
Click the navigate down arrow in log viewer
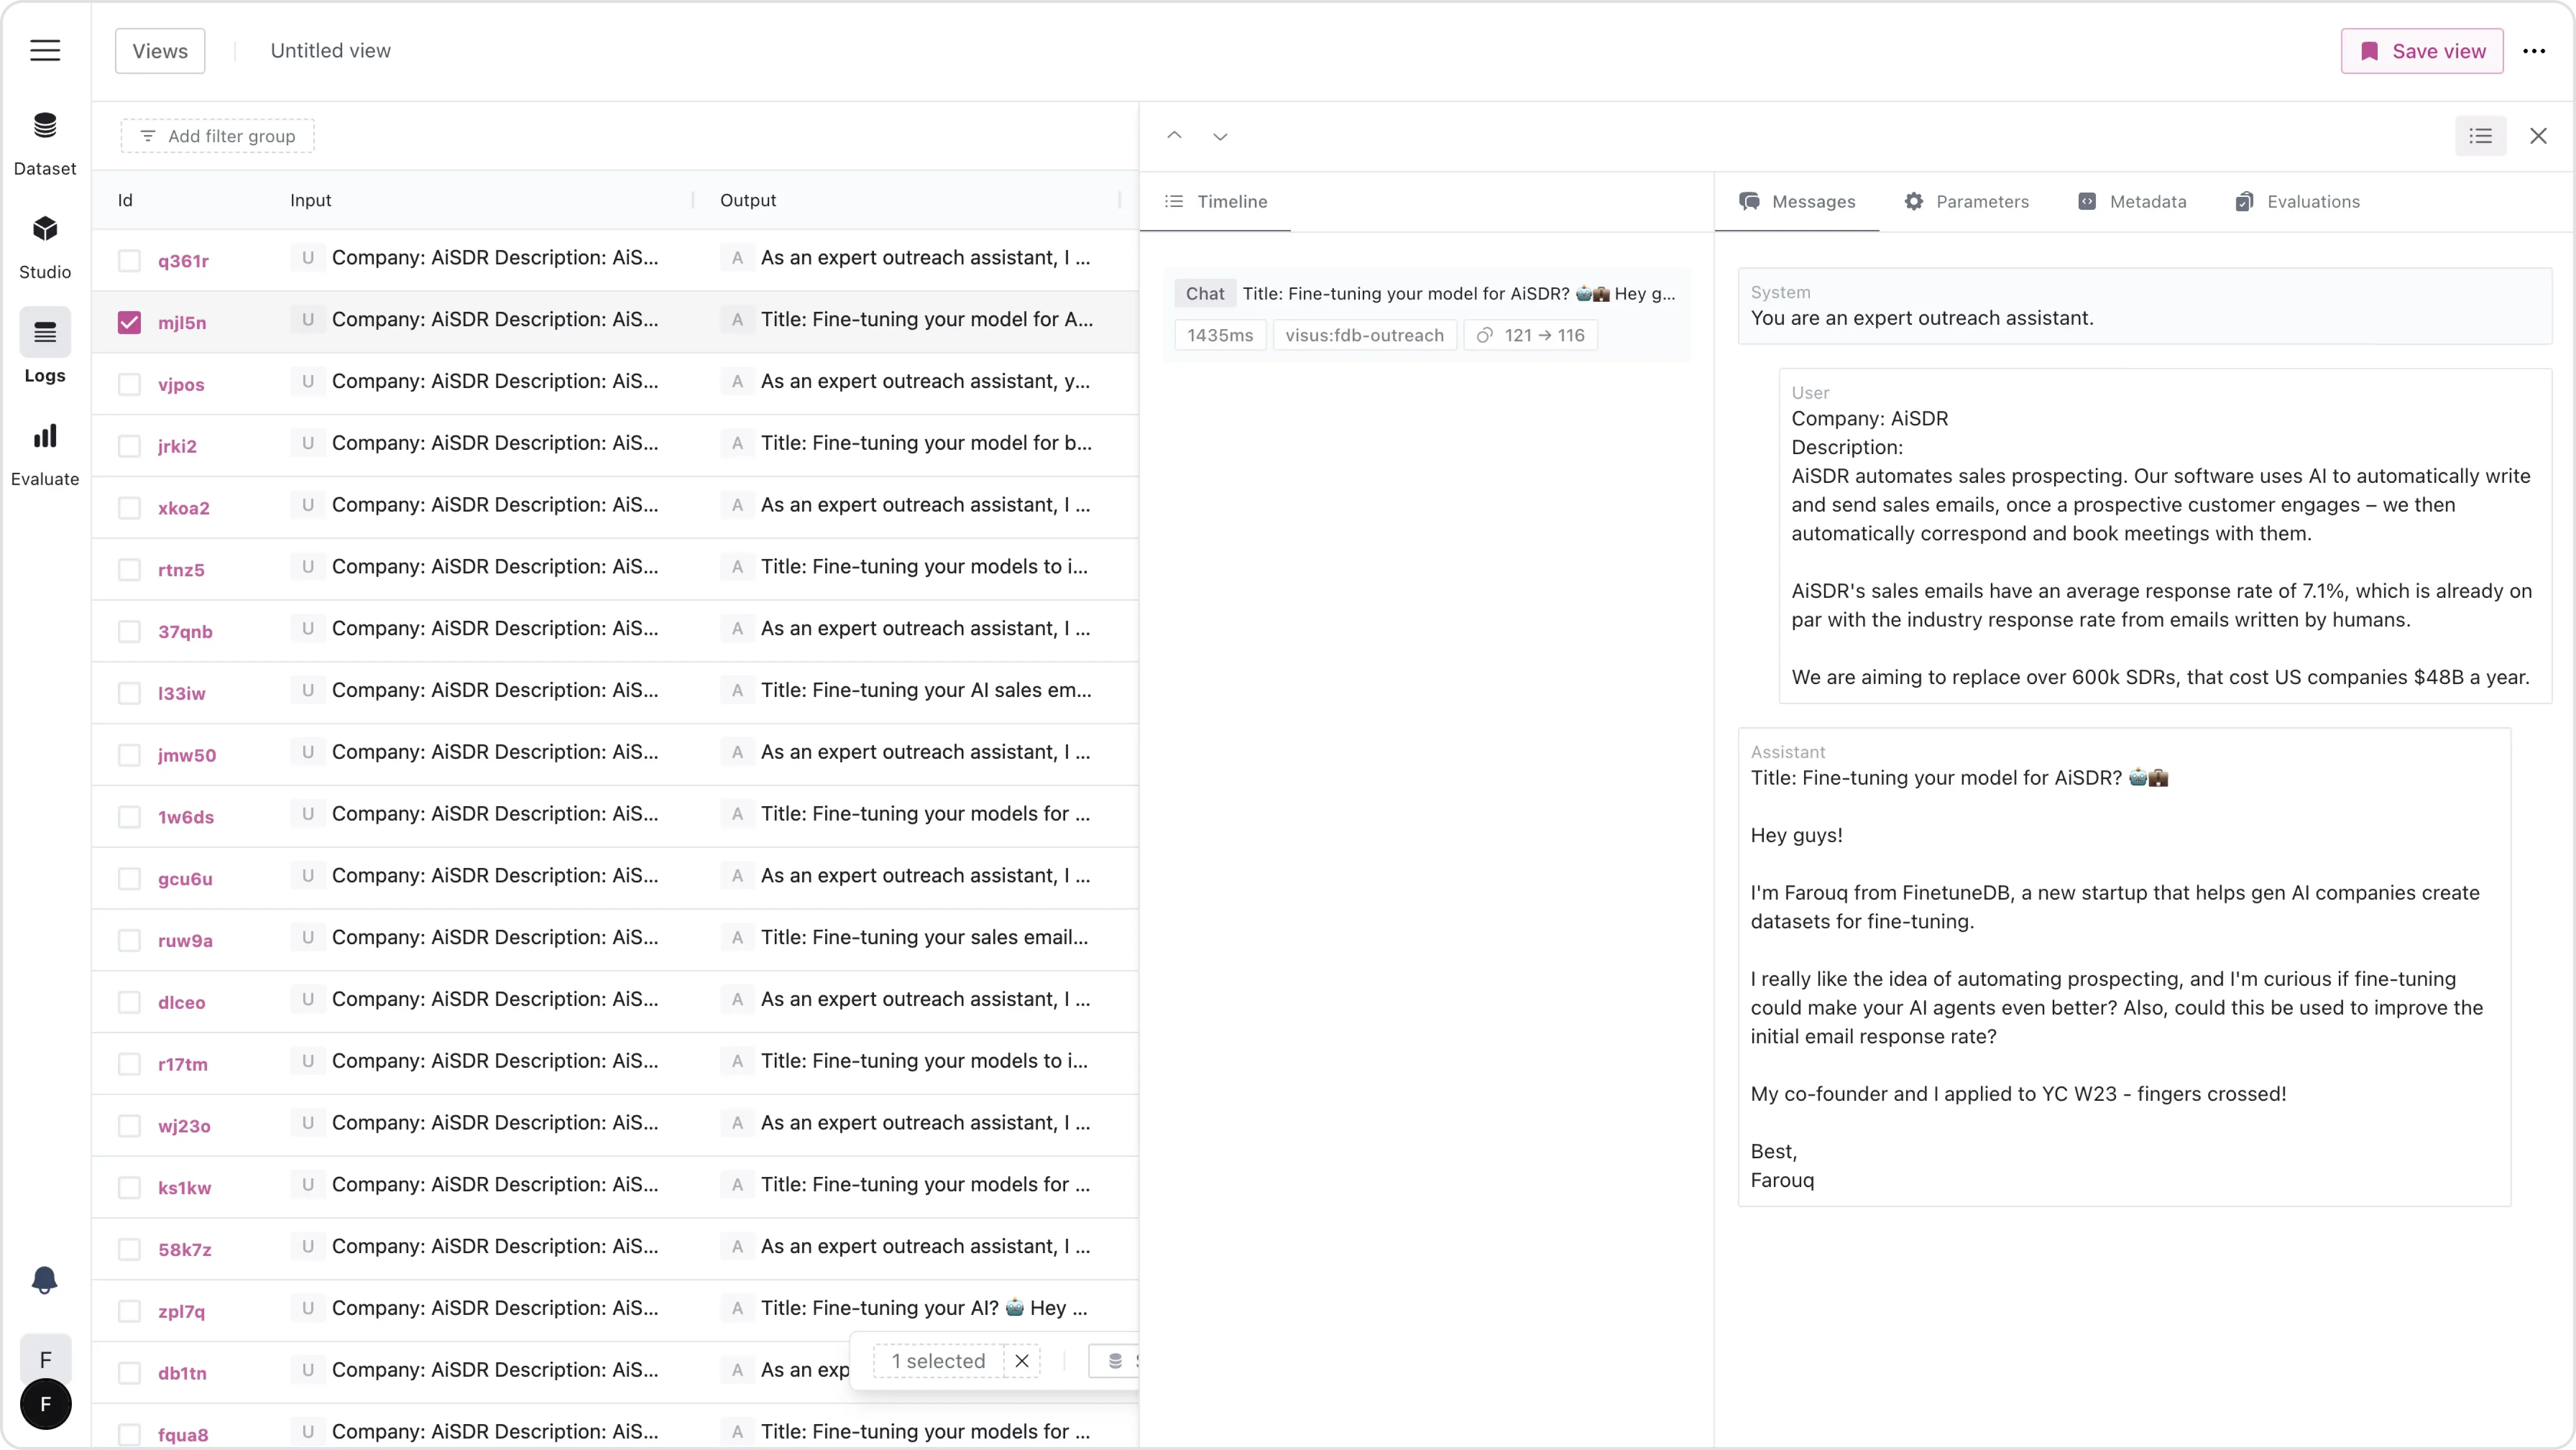click(1221, 136)
